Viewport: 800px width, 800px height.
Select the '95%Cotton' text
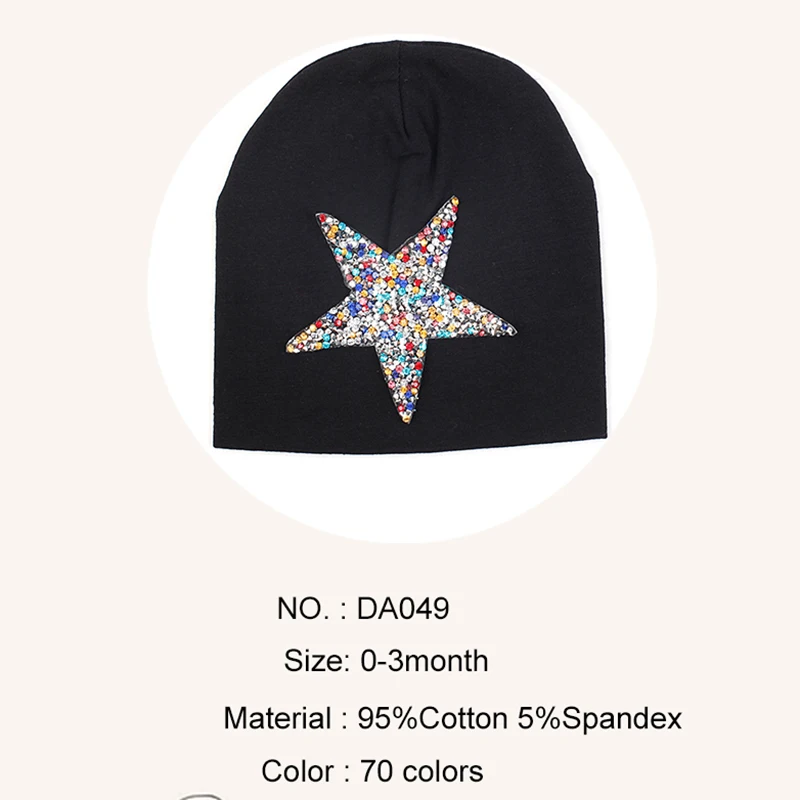432,718
